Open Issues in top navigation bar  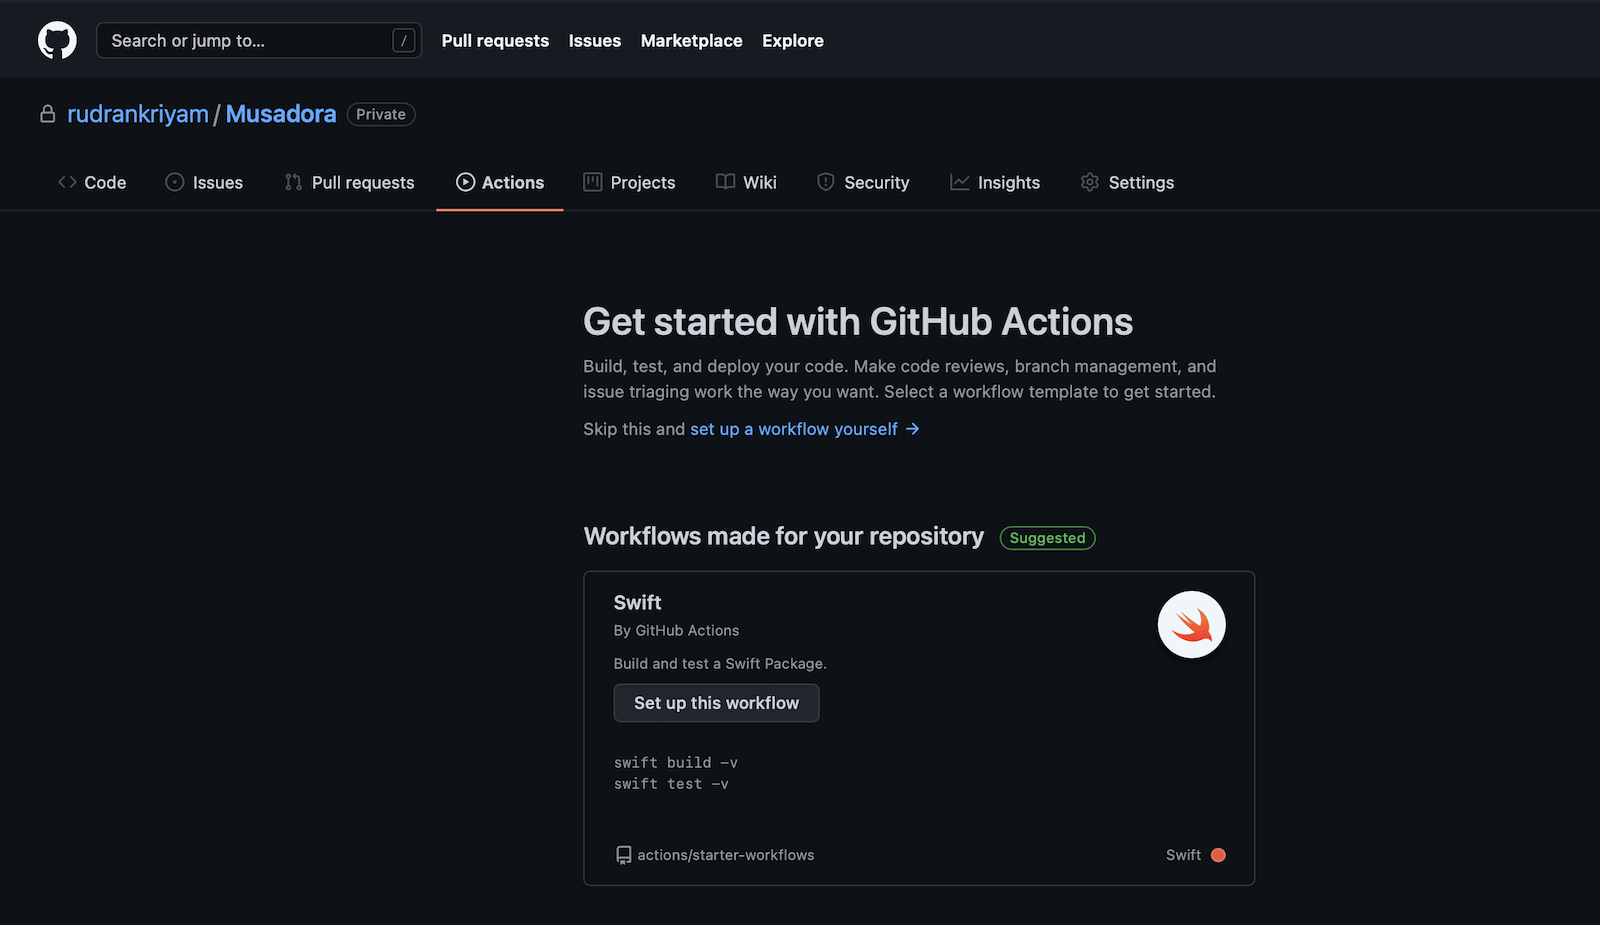coord(594,41)
